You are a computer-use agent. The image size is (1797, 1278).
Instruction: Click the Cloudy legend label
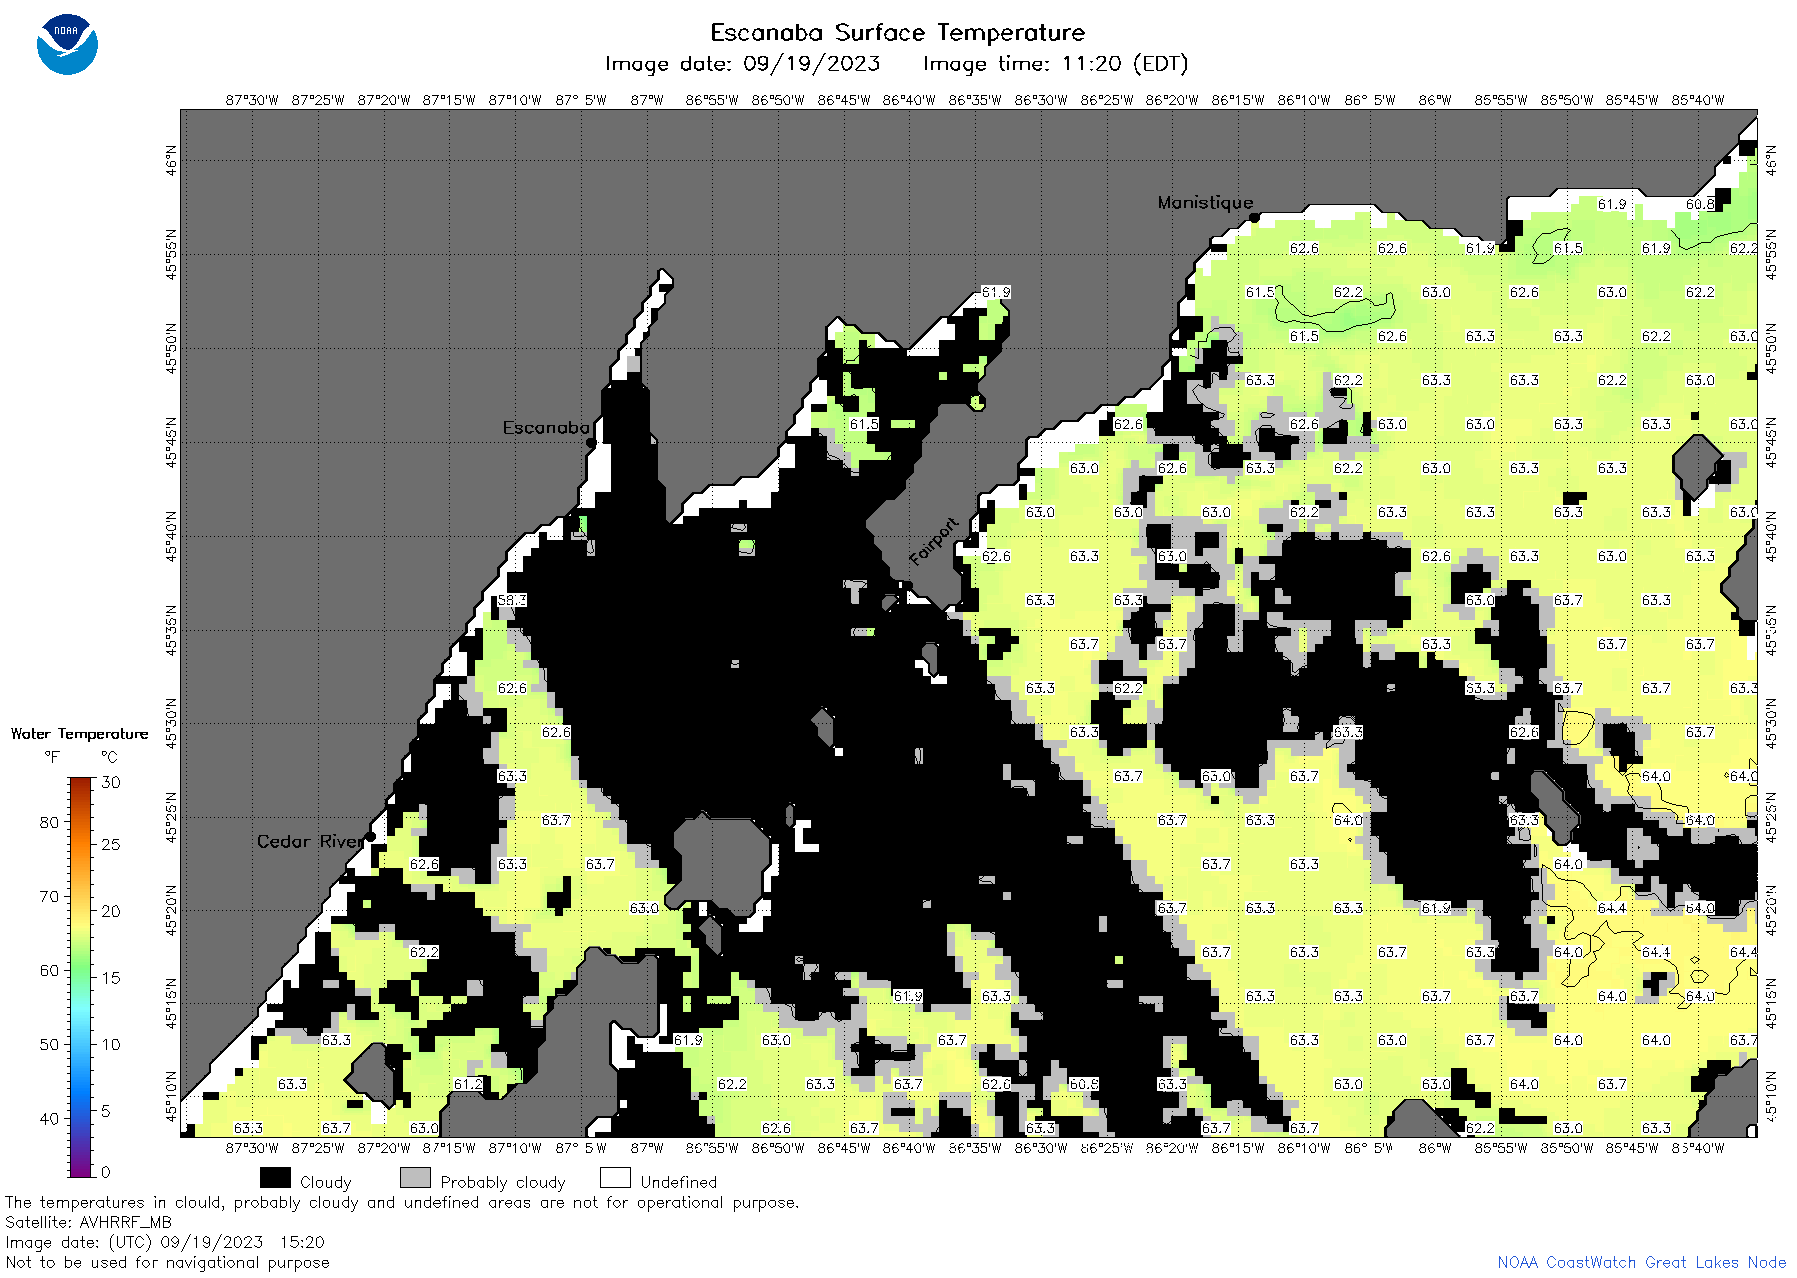tap(326, 1182)
